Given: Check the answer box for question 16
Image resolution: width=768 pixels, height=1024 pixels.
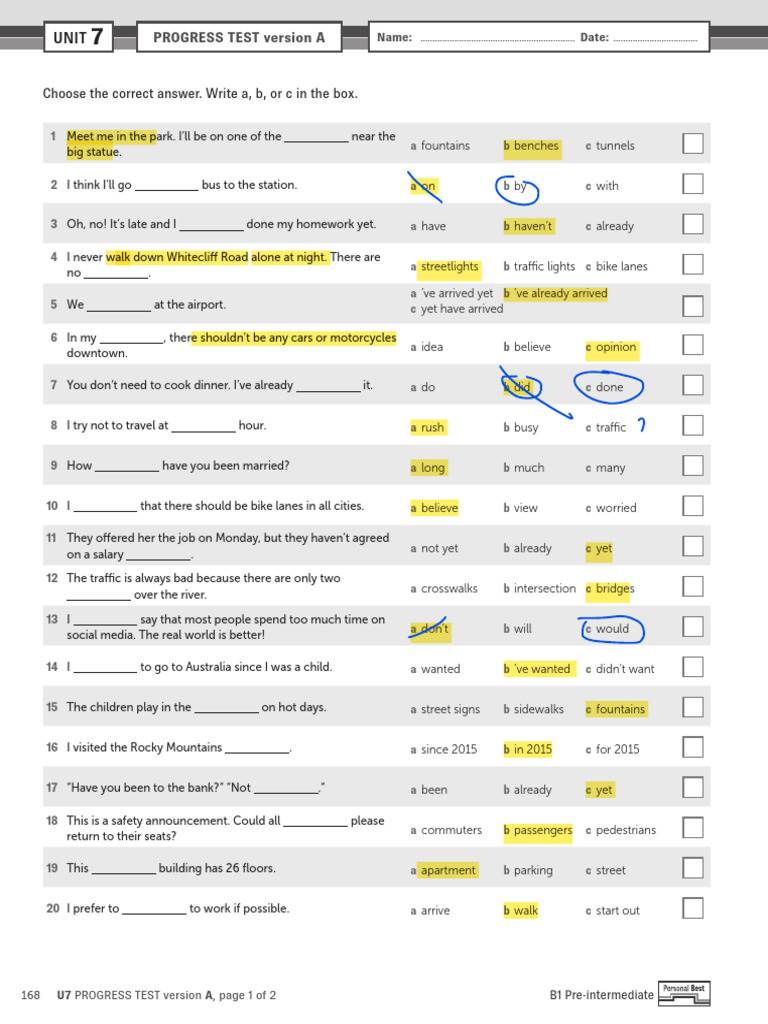Looking at the screenshot, I should [693, 747].
